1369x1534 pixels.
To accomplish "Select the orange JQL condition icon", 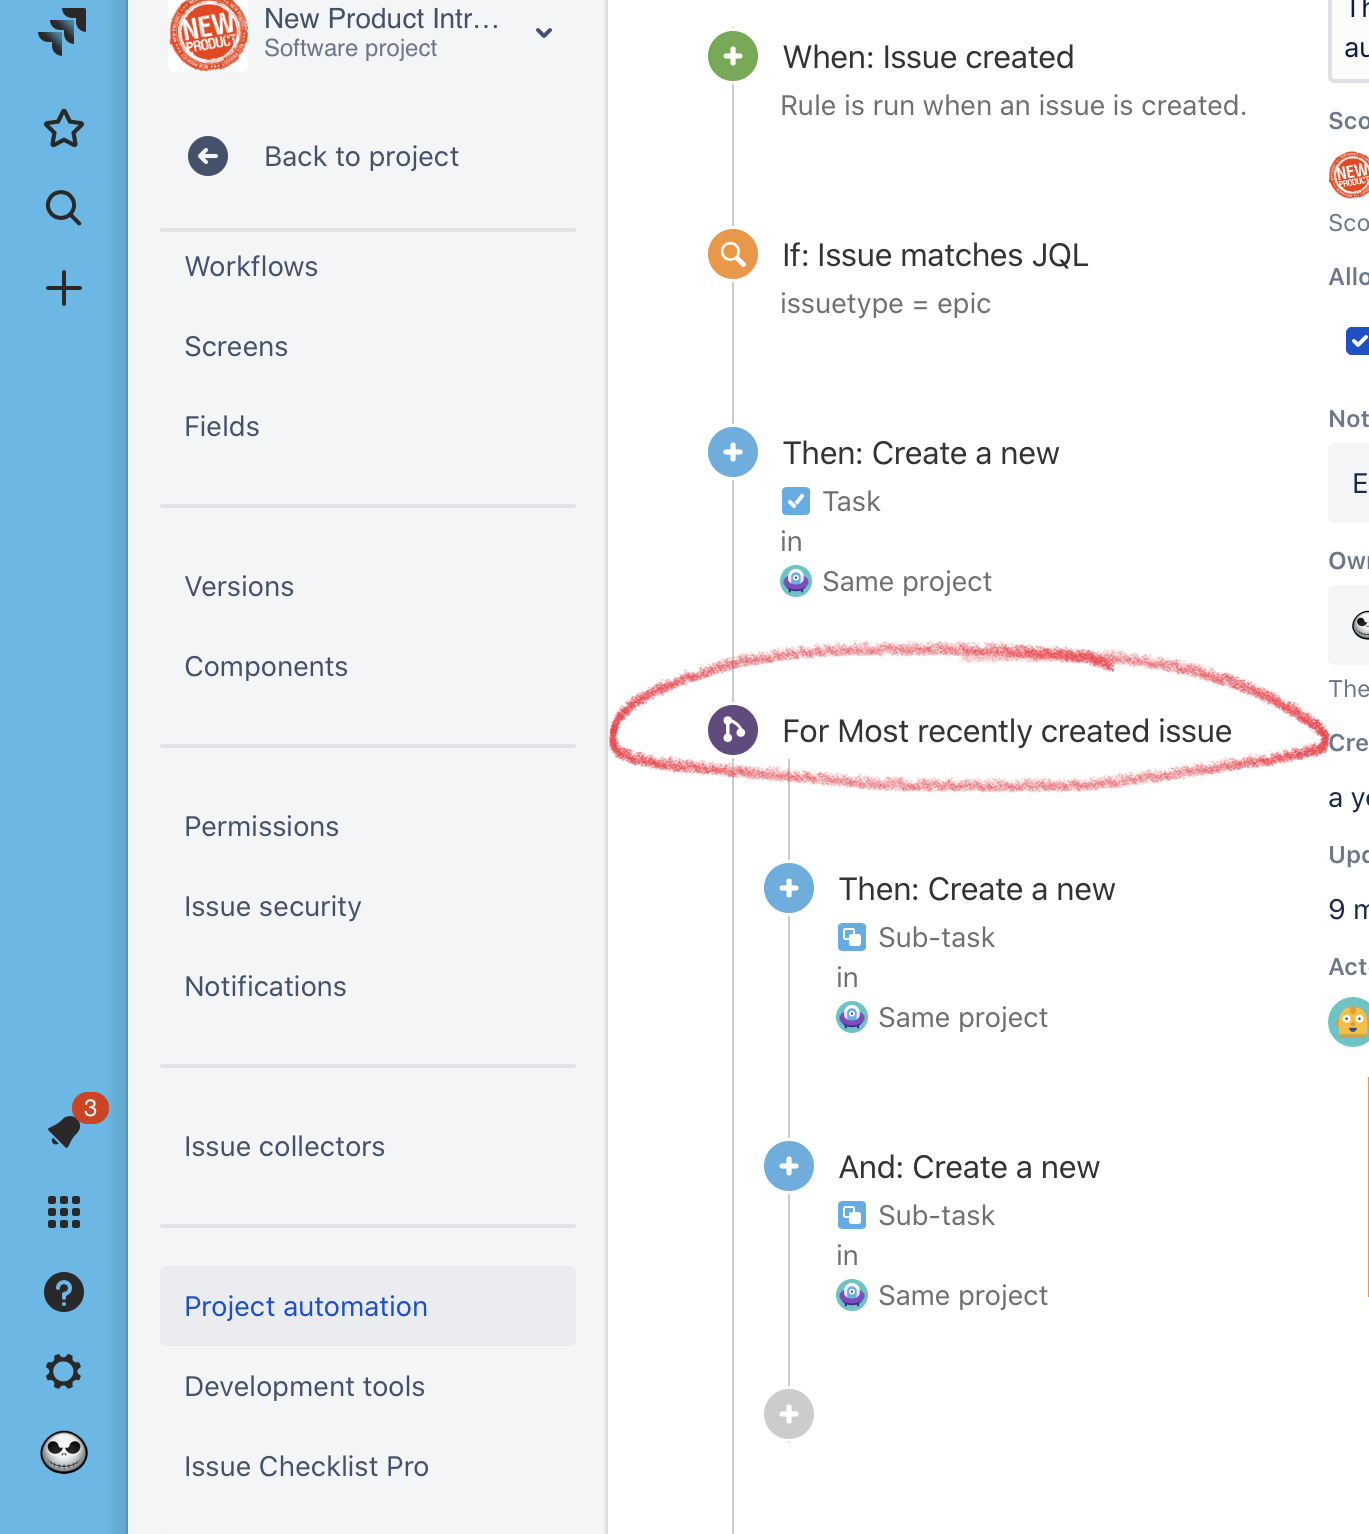I will [x=732, y=254].
